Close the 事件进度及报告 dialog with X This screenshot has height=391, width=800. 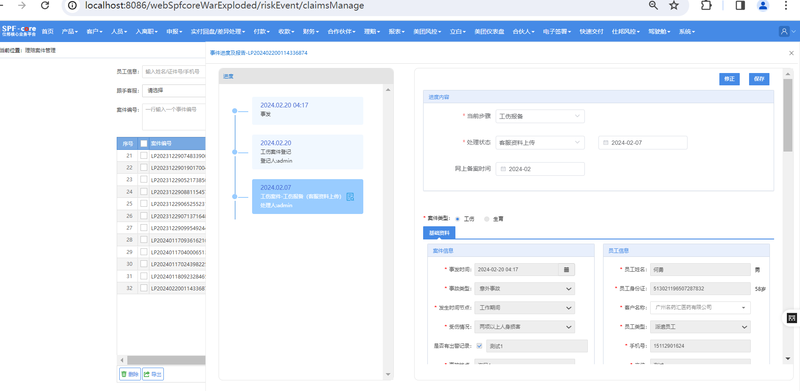point(791,53)
